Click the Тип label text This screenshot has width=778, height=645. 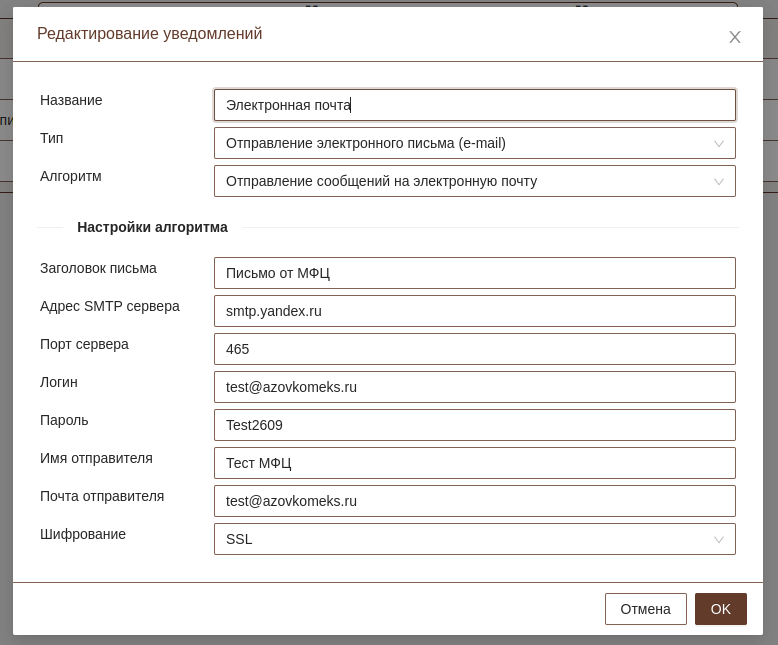51,138
